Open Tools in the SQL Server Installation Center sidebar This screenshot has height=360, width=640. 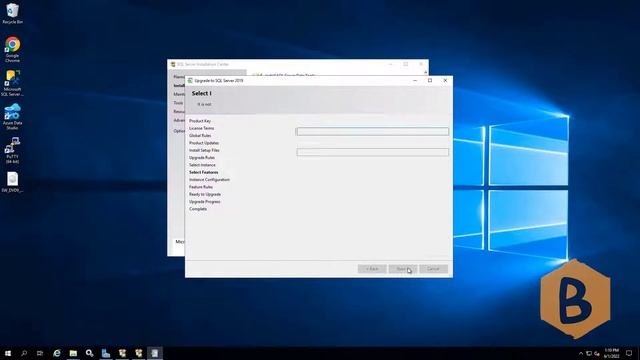(x=178, y=103)
